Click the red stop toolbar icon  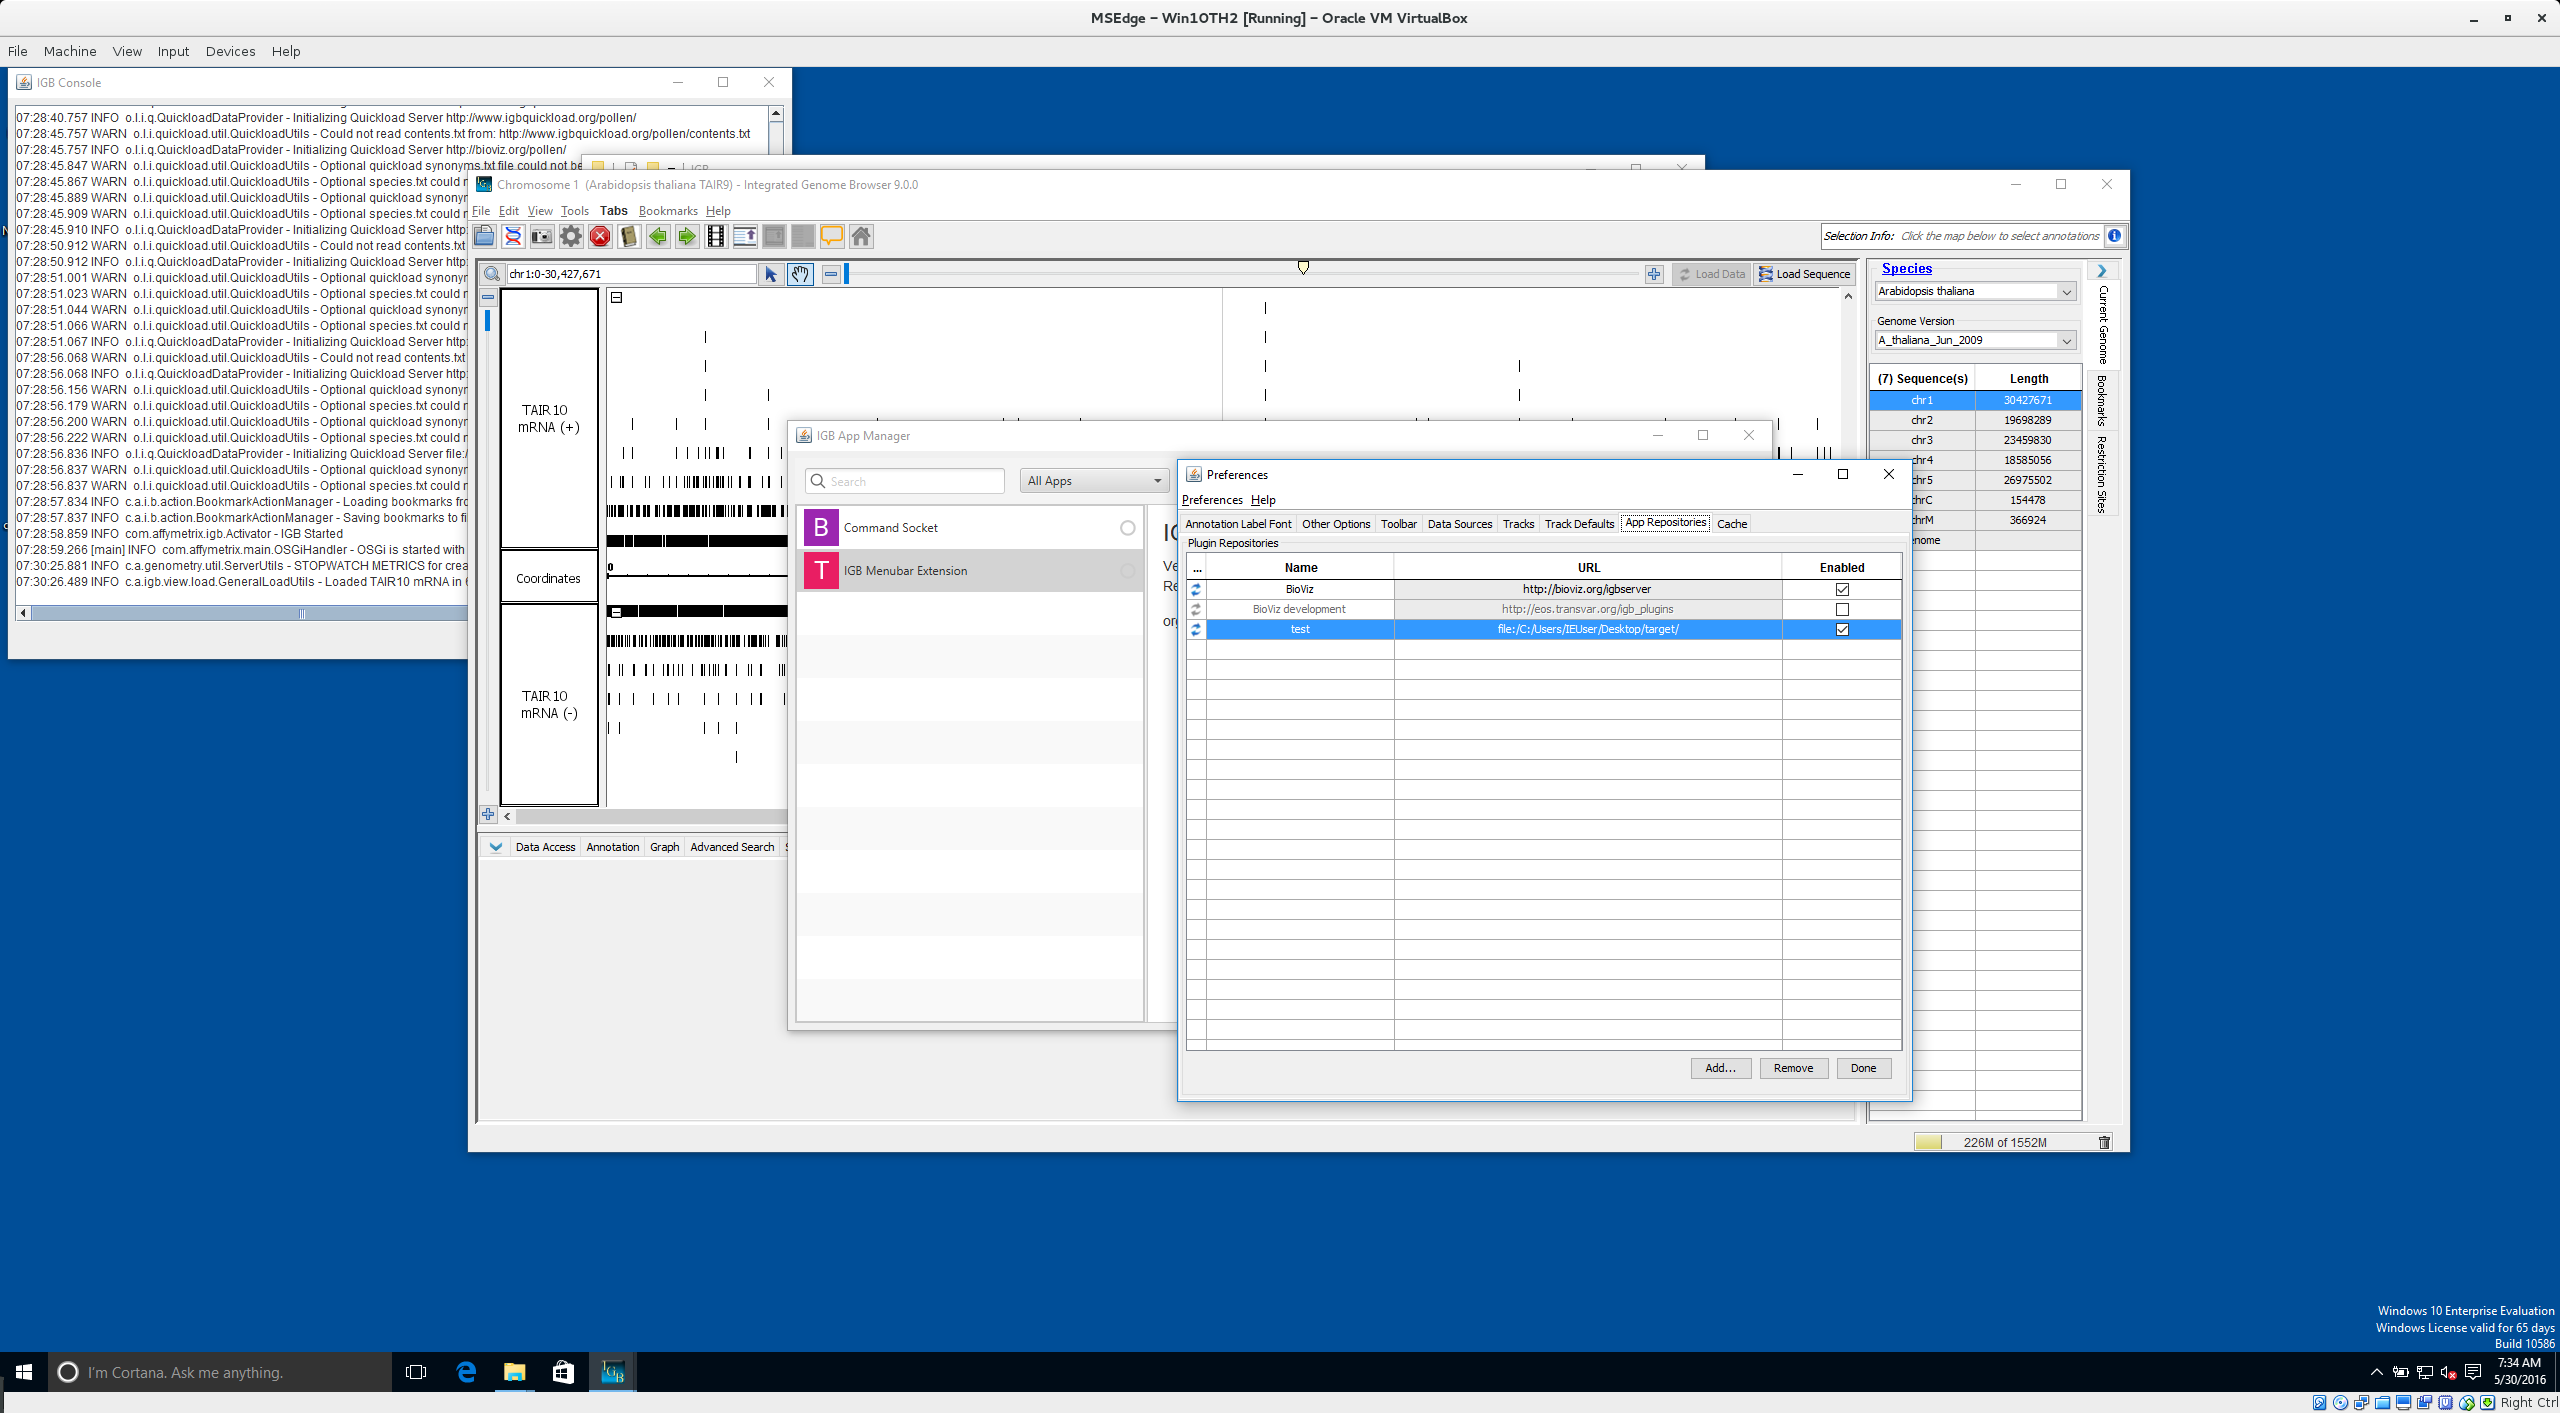[600, 236]
